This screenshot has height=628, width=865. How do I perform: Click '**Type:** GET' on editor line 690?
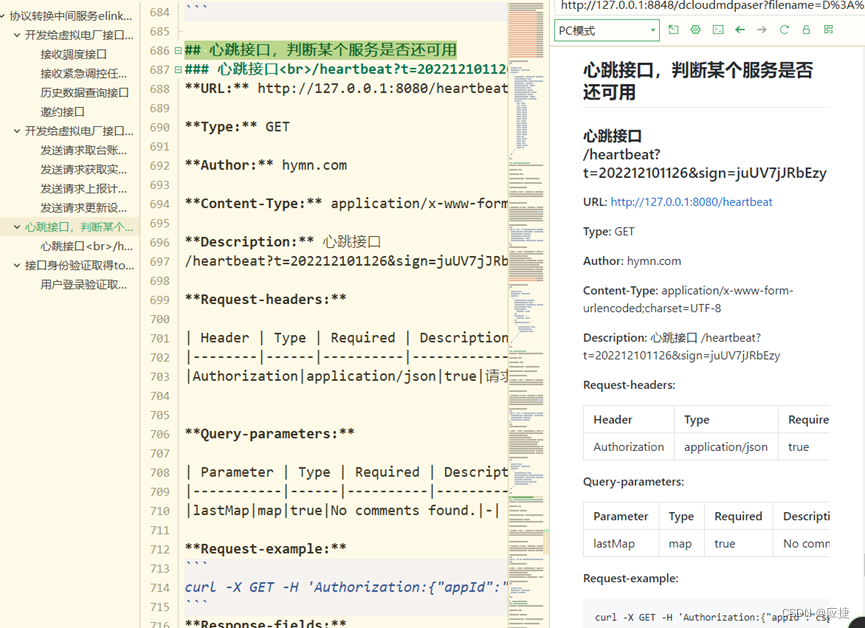237,127
